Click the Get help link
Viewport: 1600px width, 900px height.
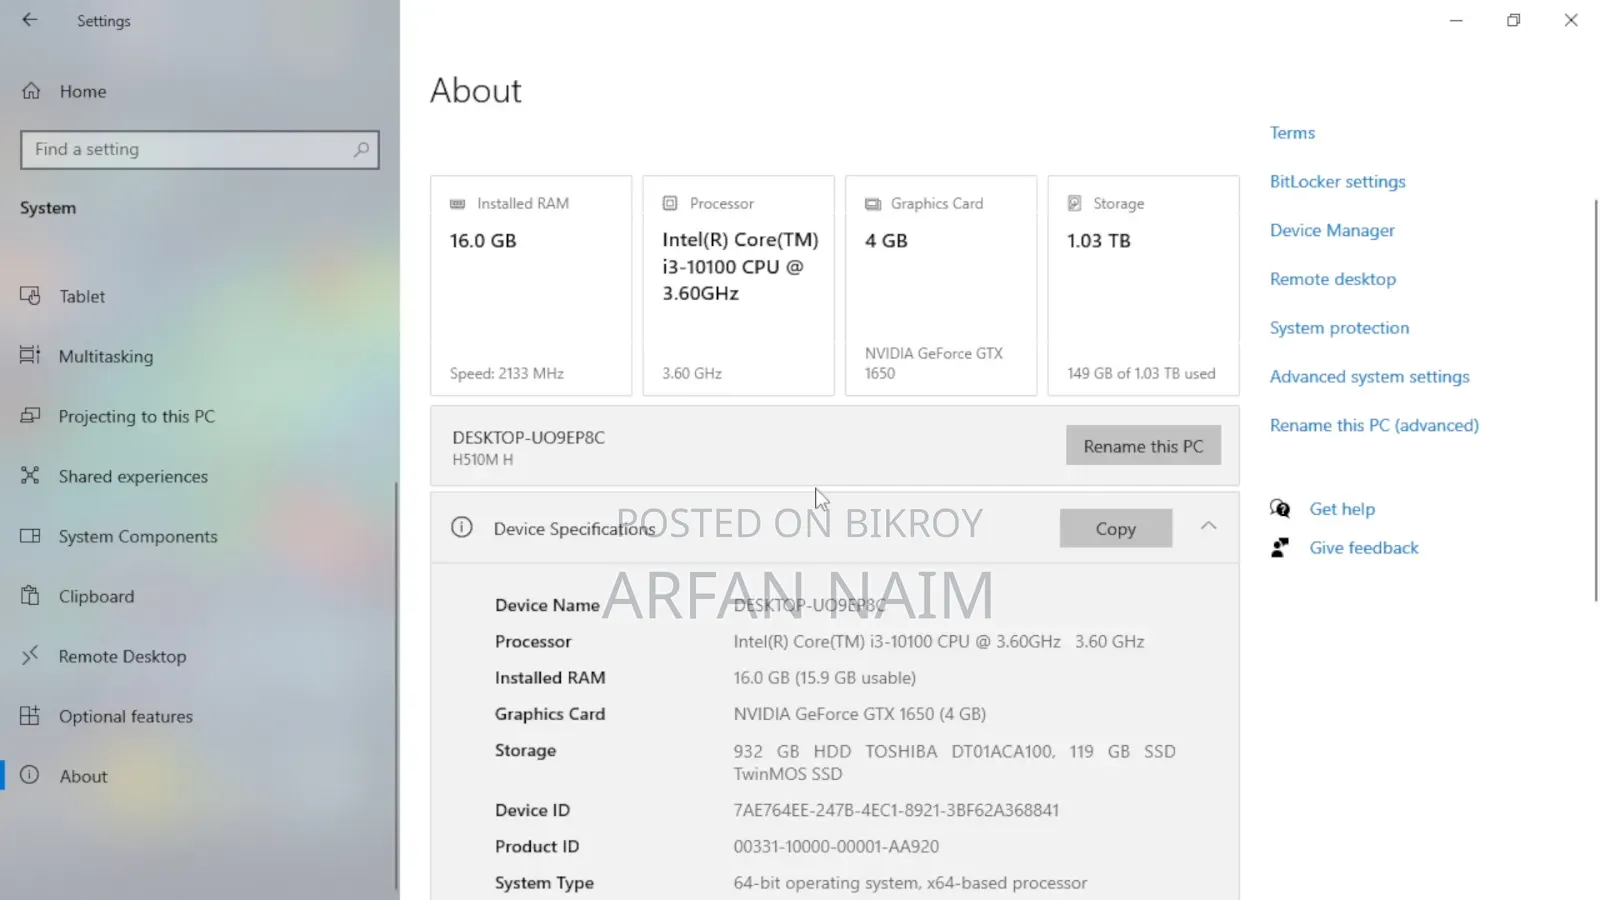coord(1342,509)
